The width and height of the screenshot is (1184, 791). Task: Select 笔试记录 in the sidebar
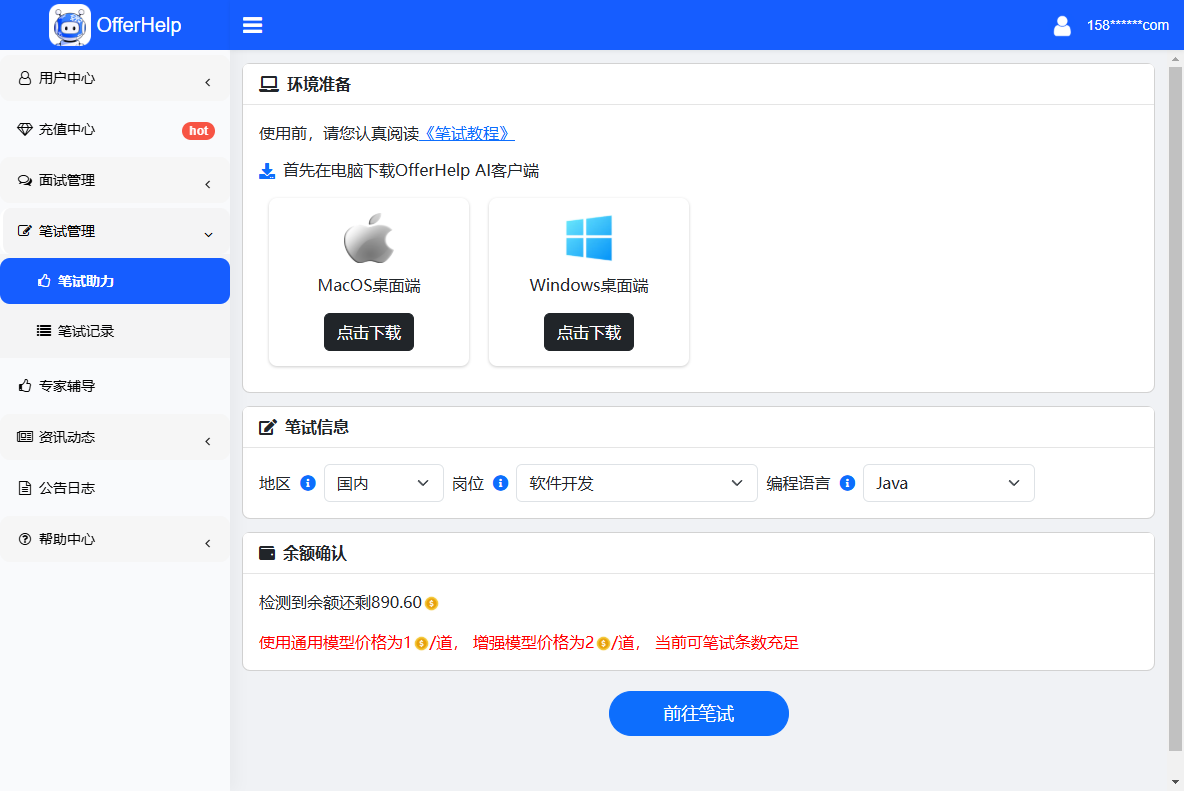86,331
